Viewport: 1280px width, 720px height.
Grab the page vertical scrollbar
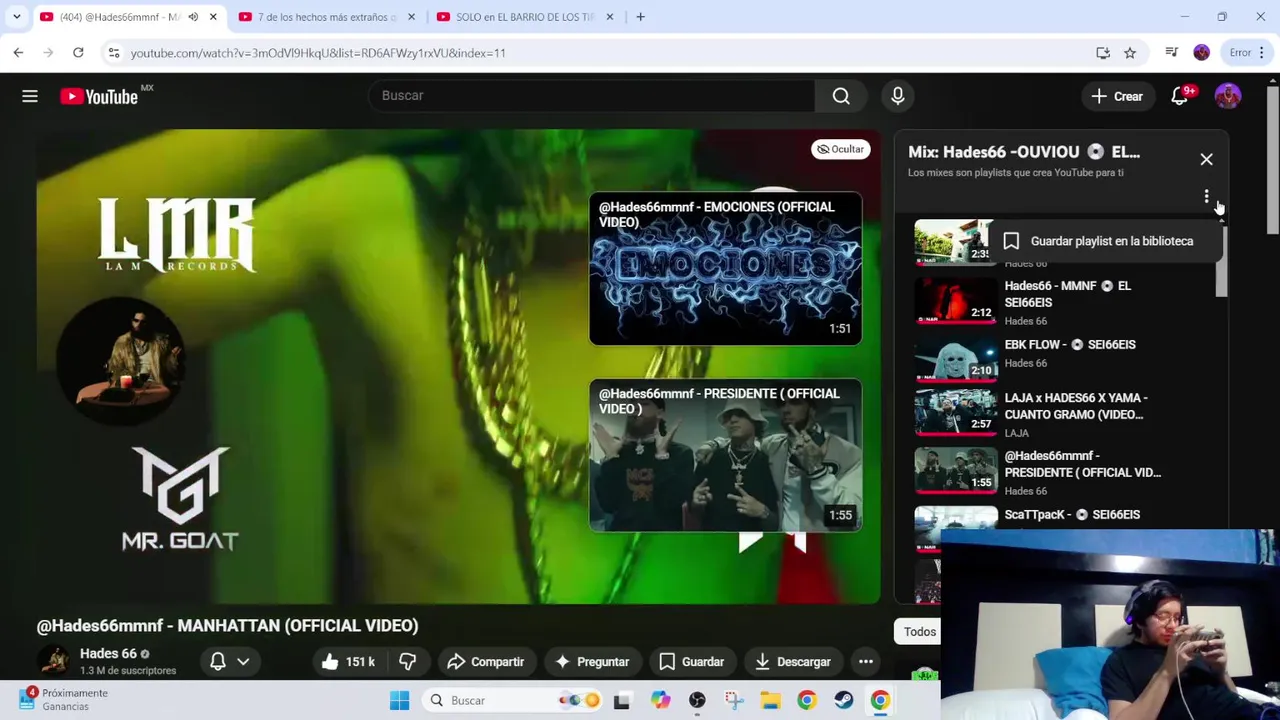tap(1272, 160)
